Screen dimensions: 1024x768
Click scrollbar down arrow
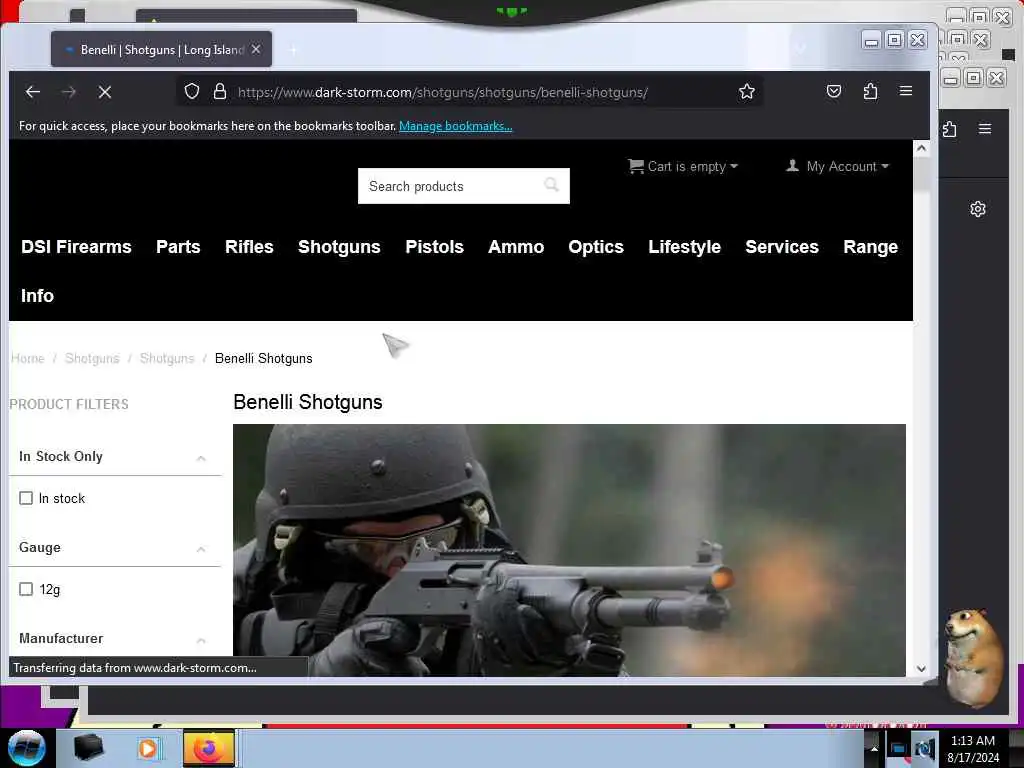click(x=921, y=668)
